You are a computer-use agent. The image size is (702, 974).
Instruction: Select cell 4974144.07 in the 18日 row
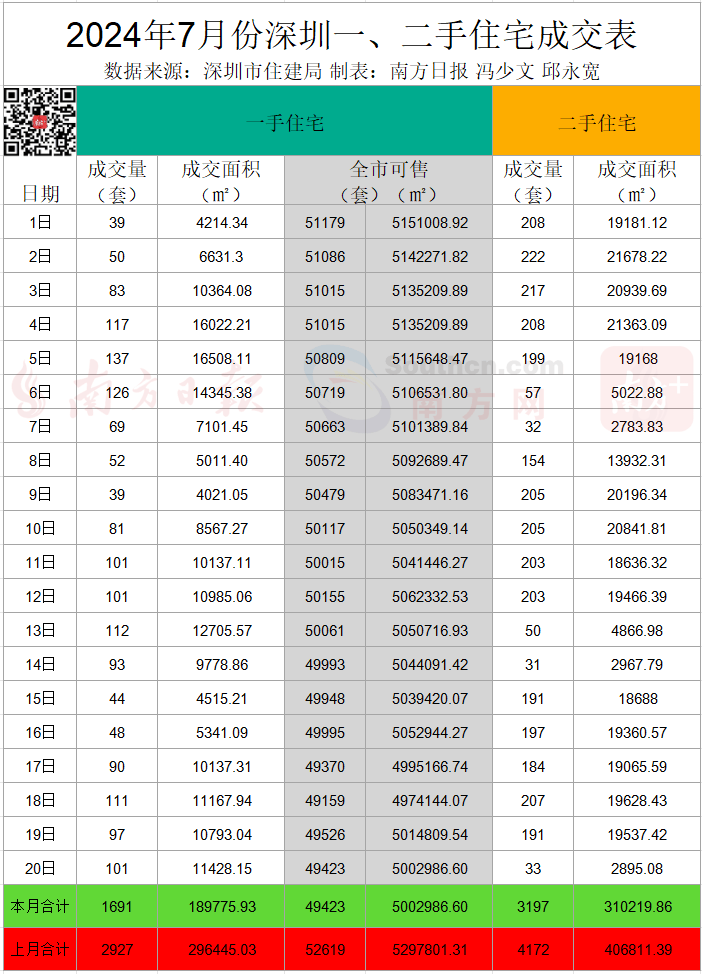click(430, 801)
